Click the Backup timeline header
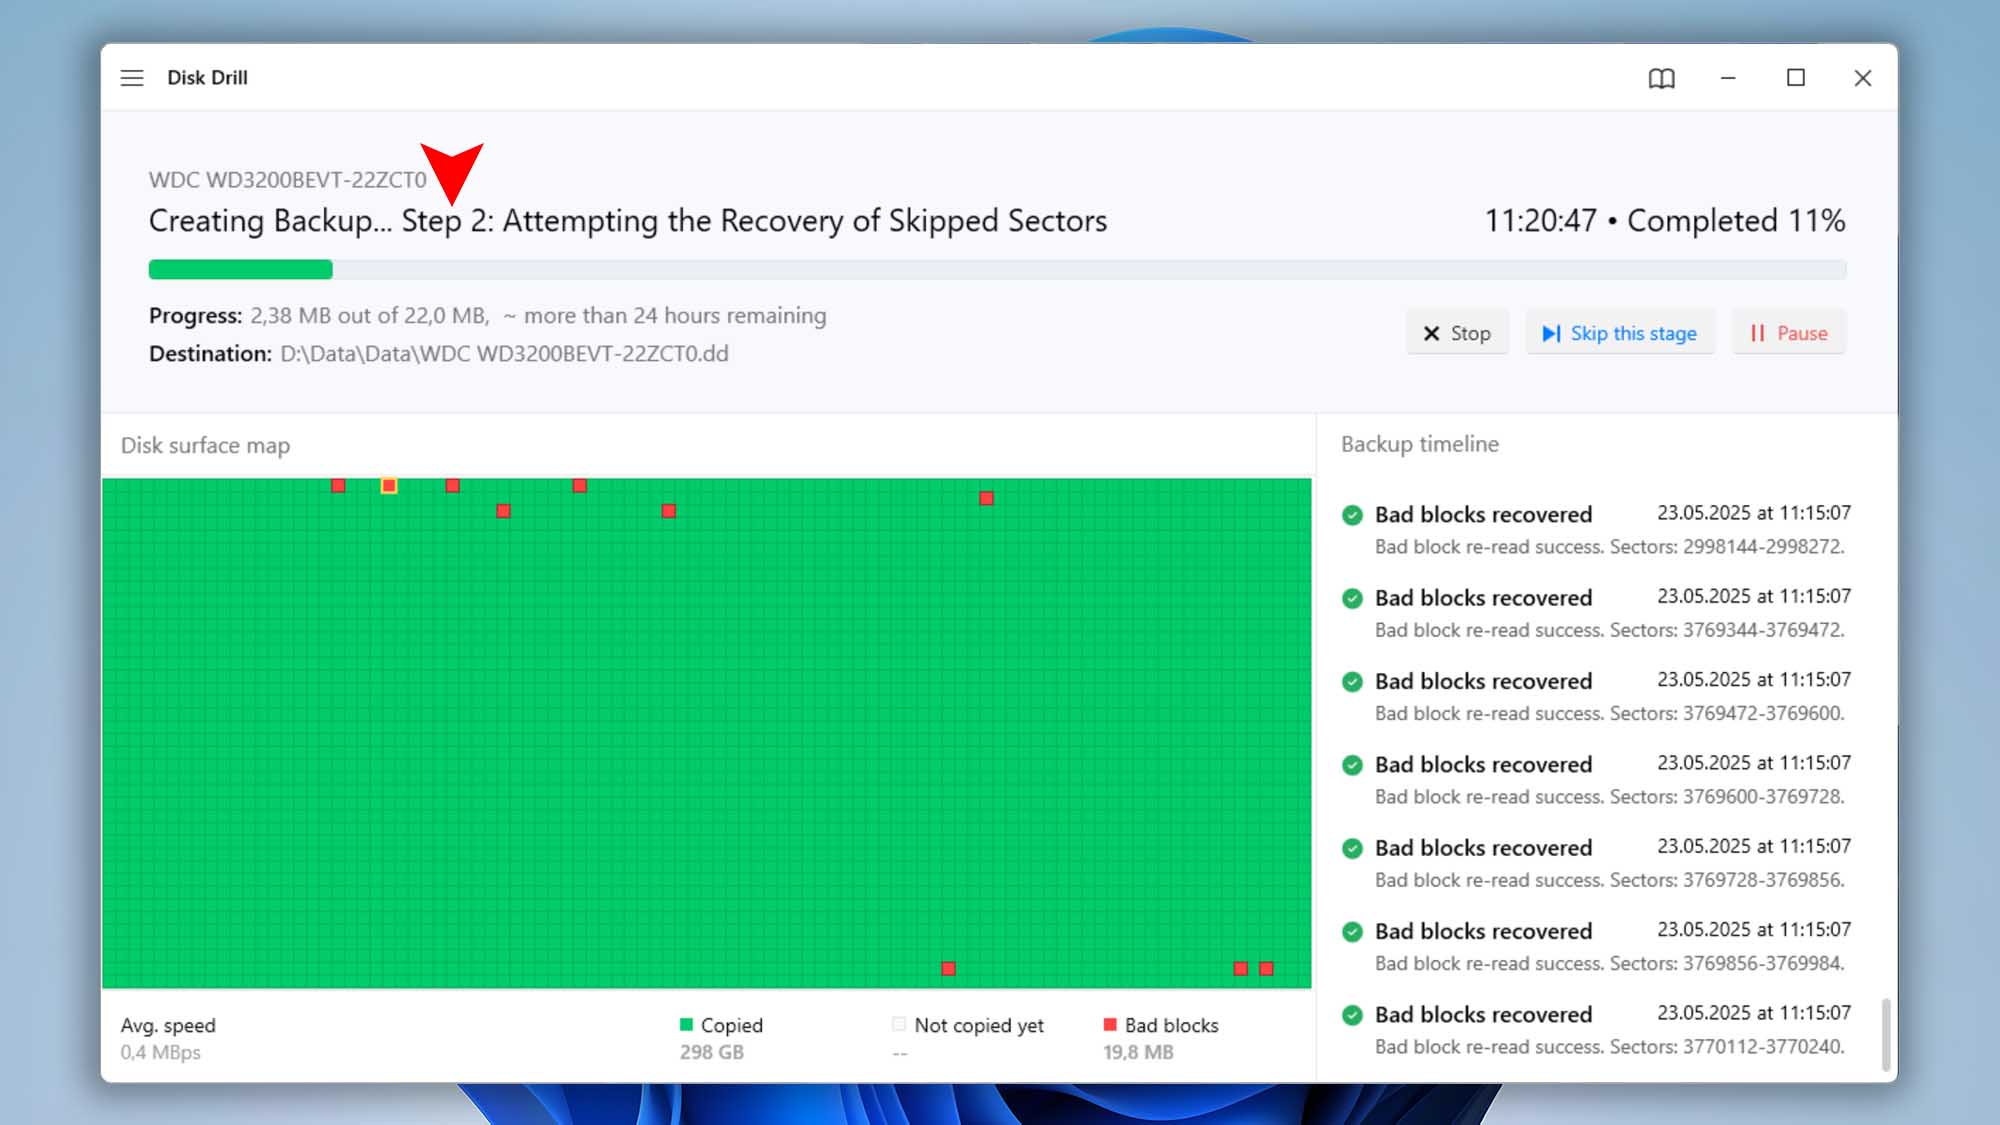Viewport: 2000px width, 1125px height. tap(1420, 444)
